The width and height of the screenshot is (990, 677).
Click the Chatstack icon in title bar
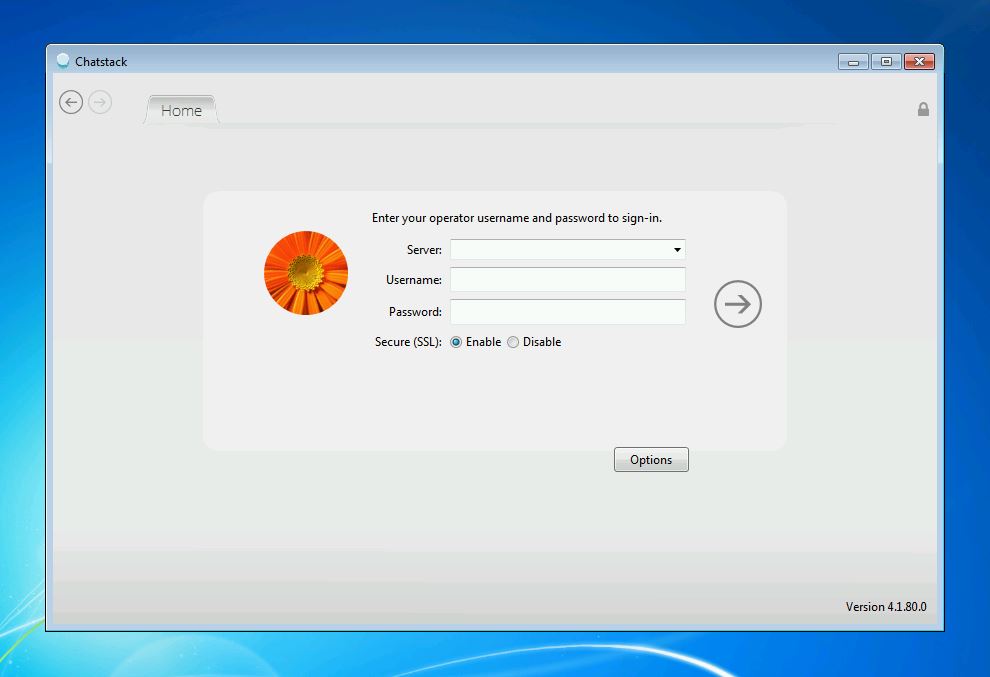[63, 61]
